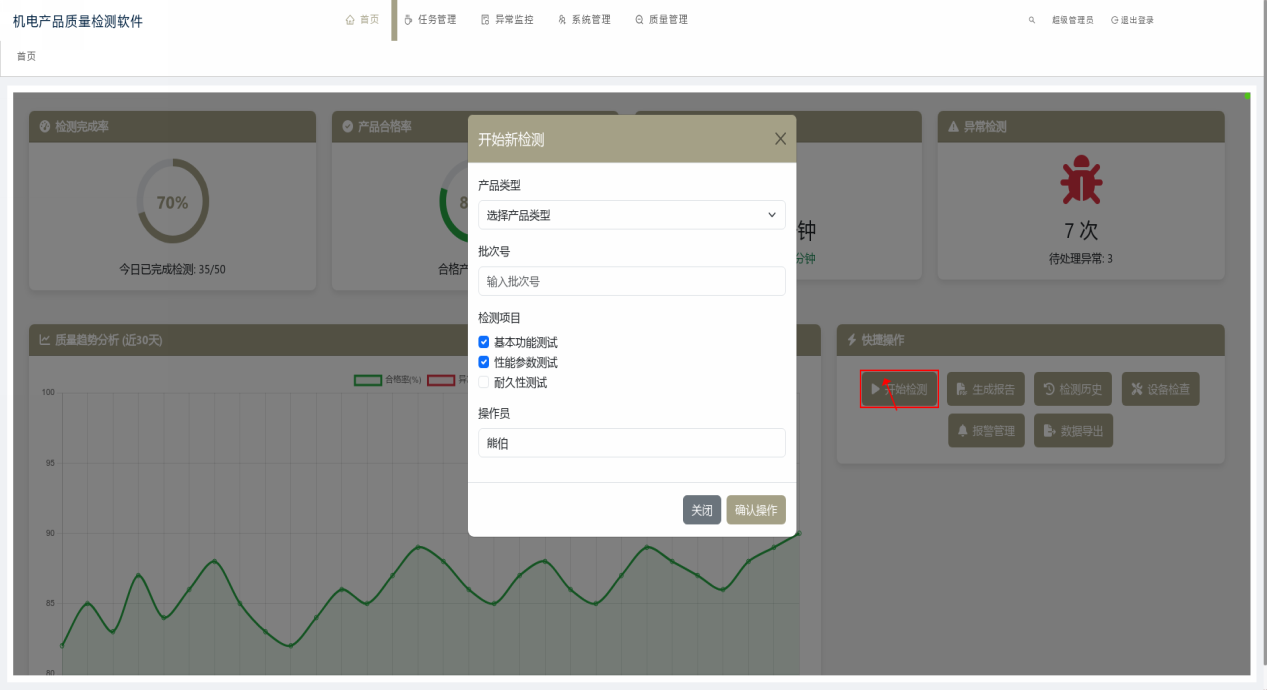Click the chart icon next to 质量趋势分析
The image size is (1267, 690).
click(x=45, y=340)
